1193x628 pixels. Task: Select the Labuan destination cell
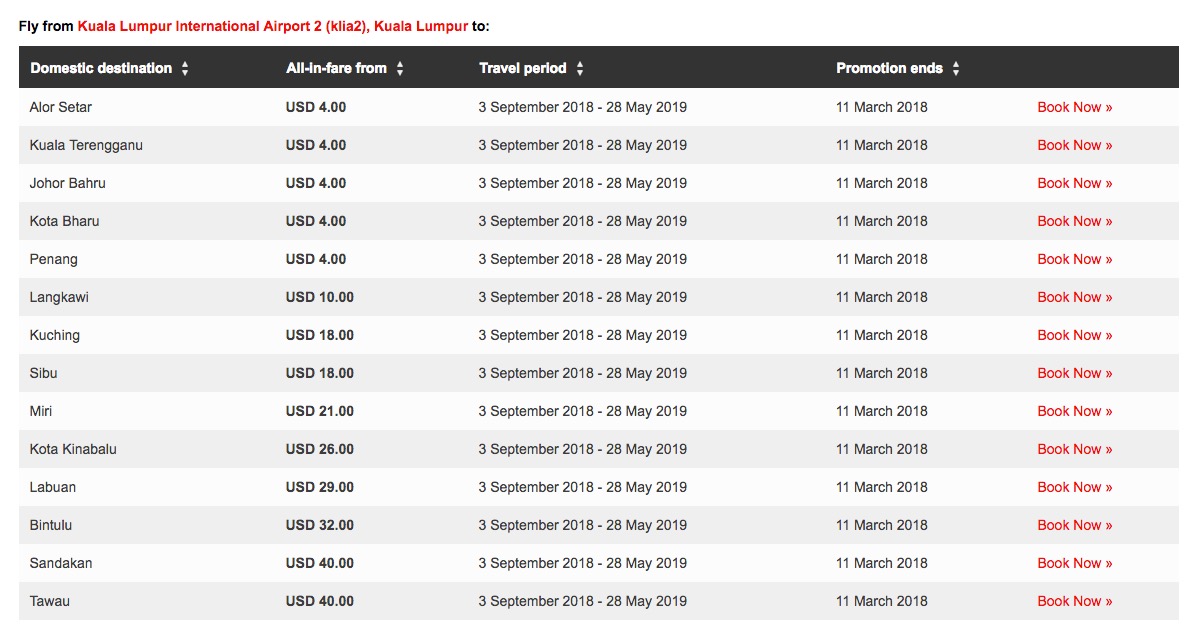pos(52,488)
